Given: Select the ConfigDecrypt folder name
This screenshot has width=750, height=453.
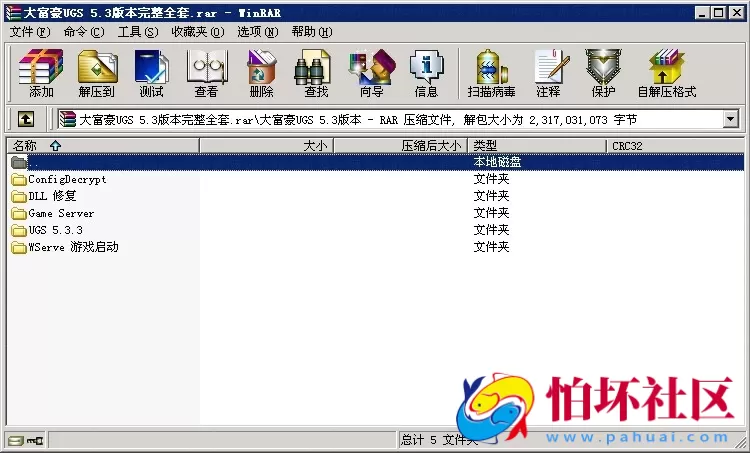Looking at the screenshot, I should click(67, 179).
